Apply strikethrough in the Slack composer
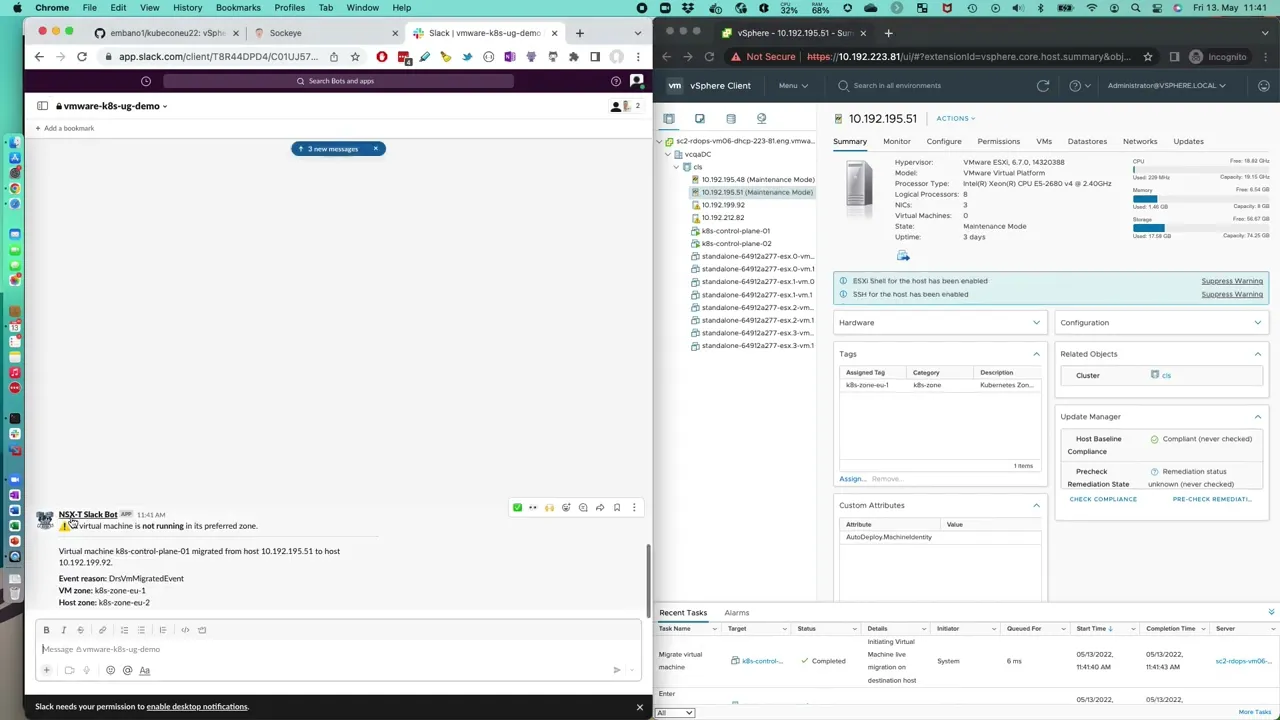This screenshot has height=720, width=1280. [x=80, y=630]
